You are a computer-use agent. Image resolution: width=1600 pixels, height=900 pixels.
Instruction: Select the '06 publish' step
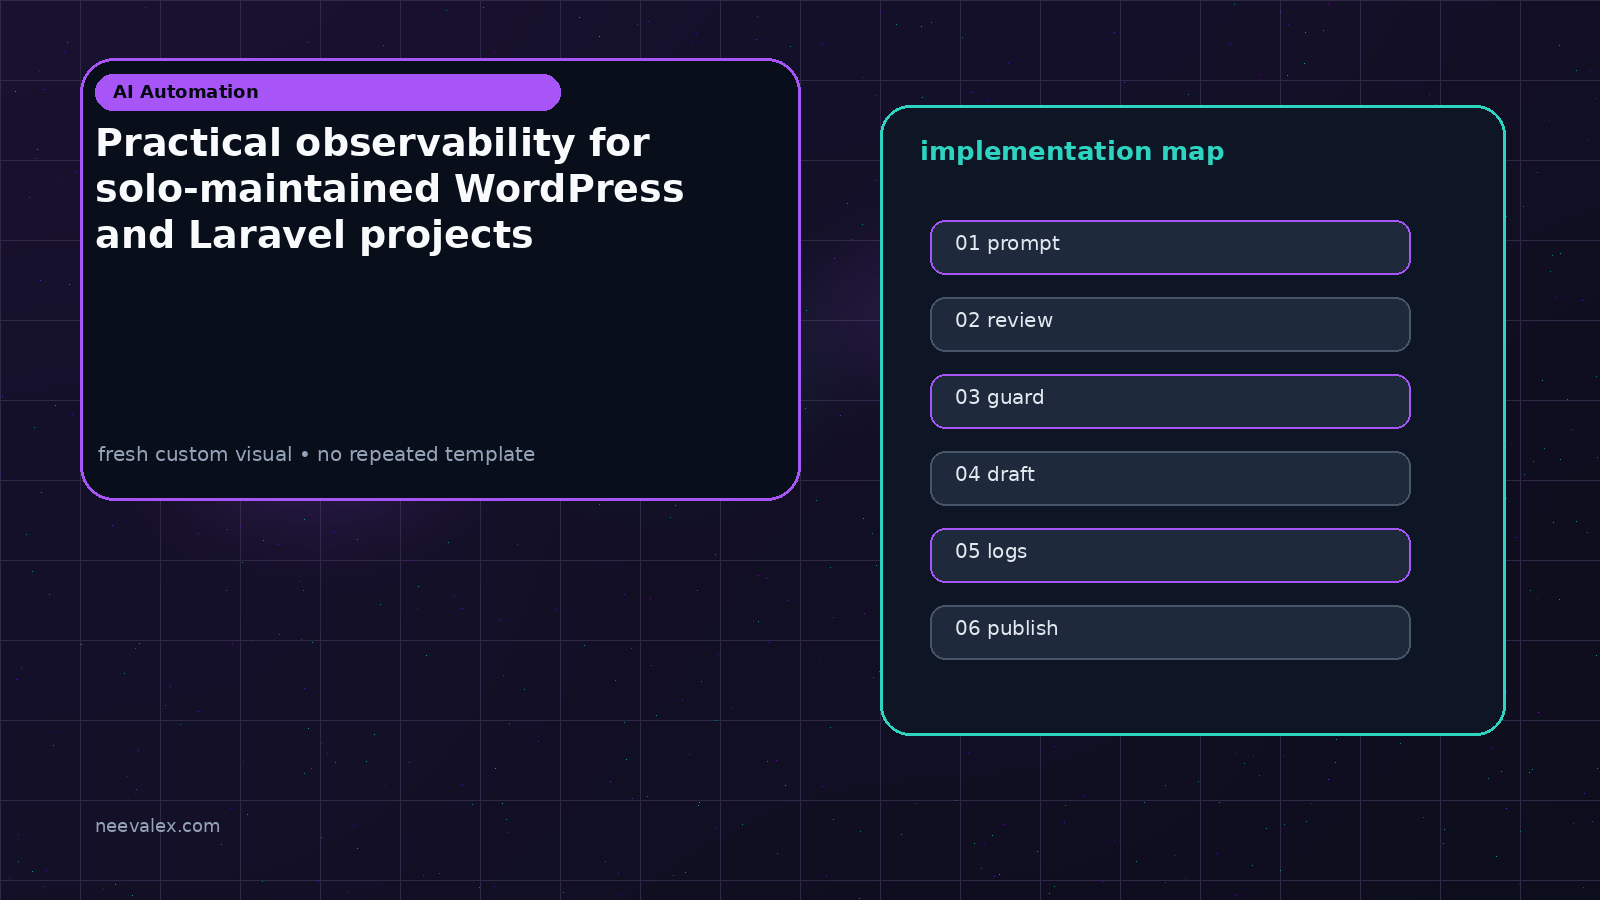coord(1170,632)
